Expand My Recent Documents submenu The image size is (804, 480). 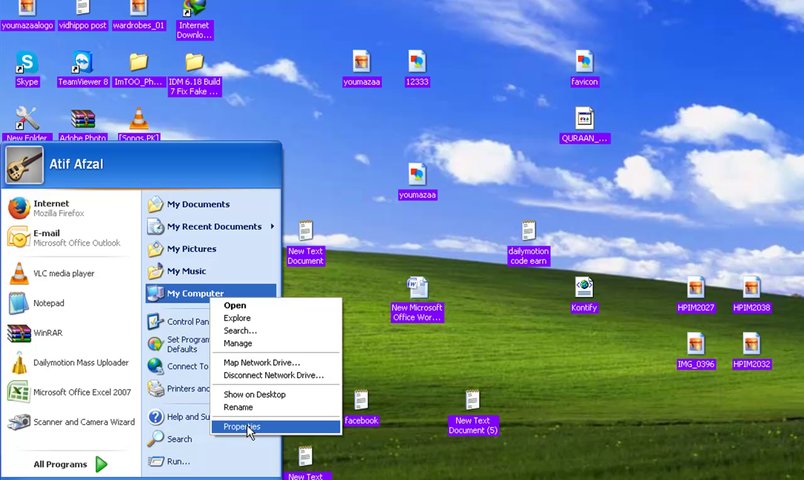click(211, 226)
